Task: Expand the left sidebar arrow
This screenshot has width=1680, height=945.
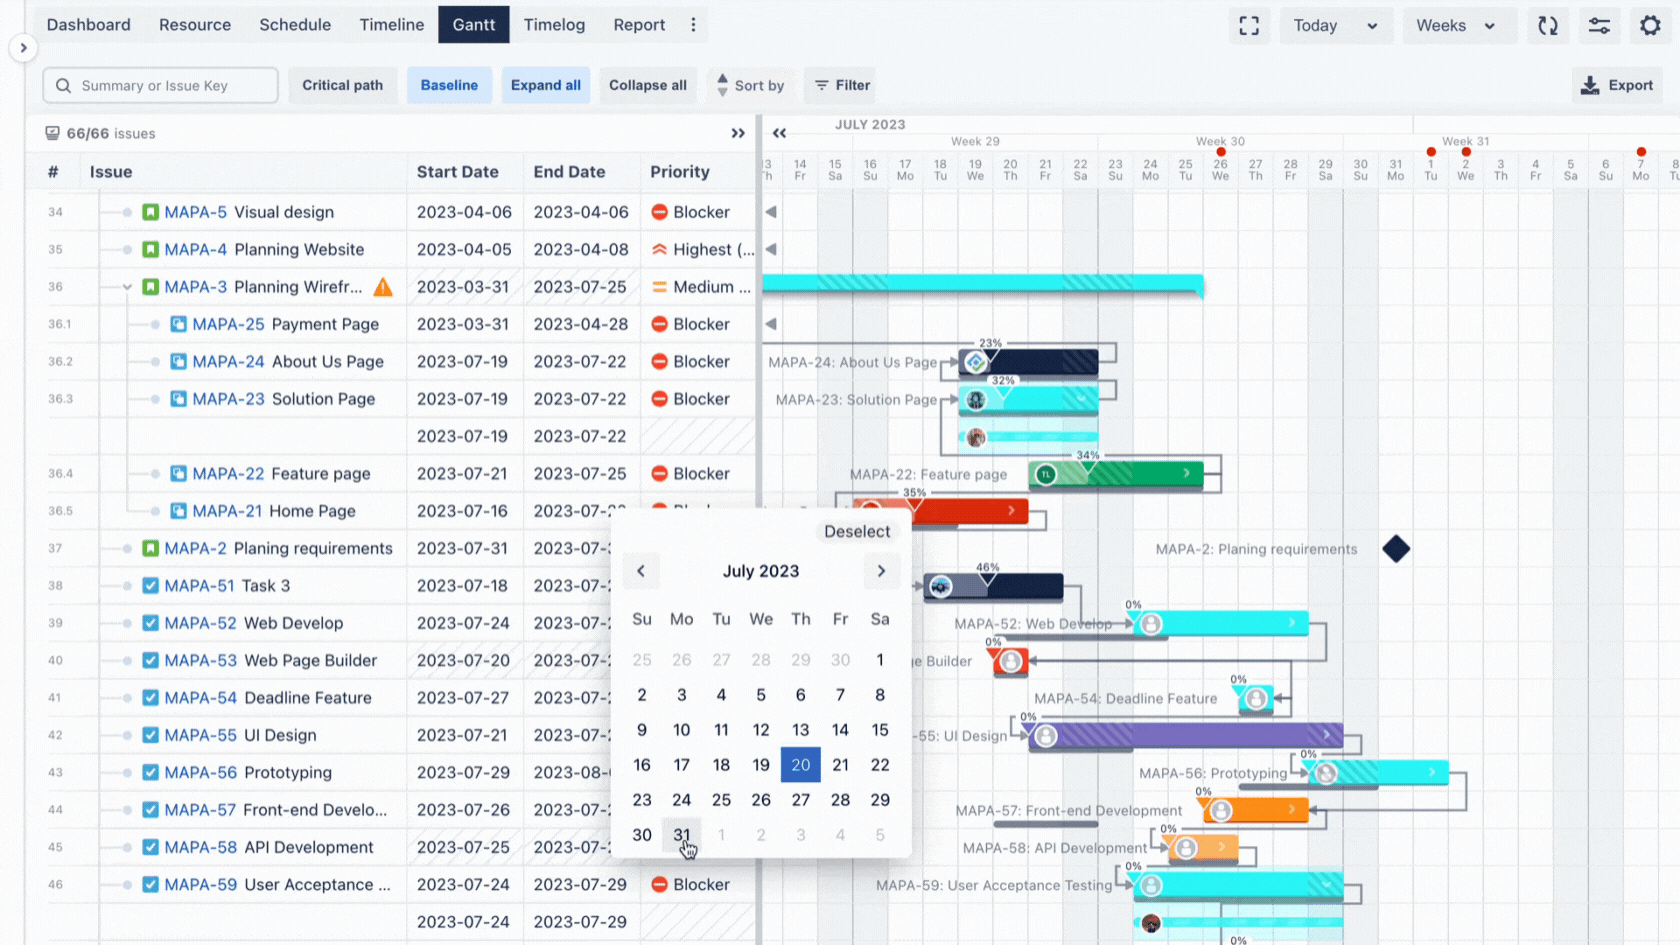Action: 23,48
